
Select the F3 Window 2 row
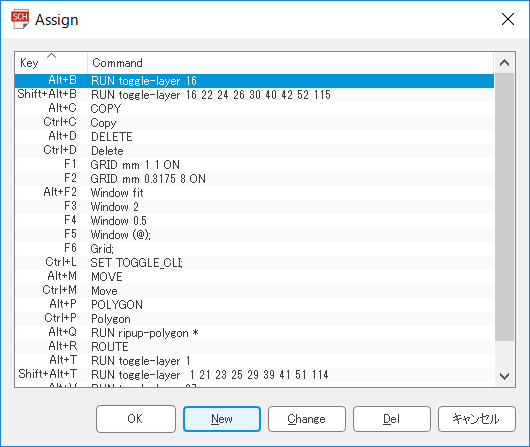(x=254, y=207)
